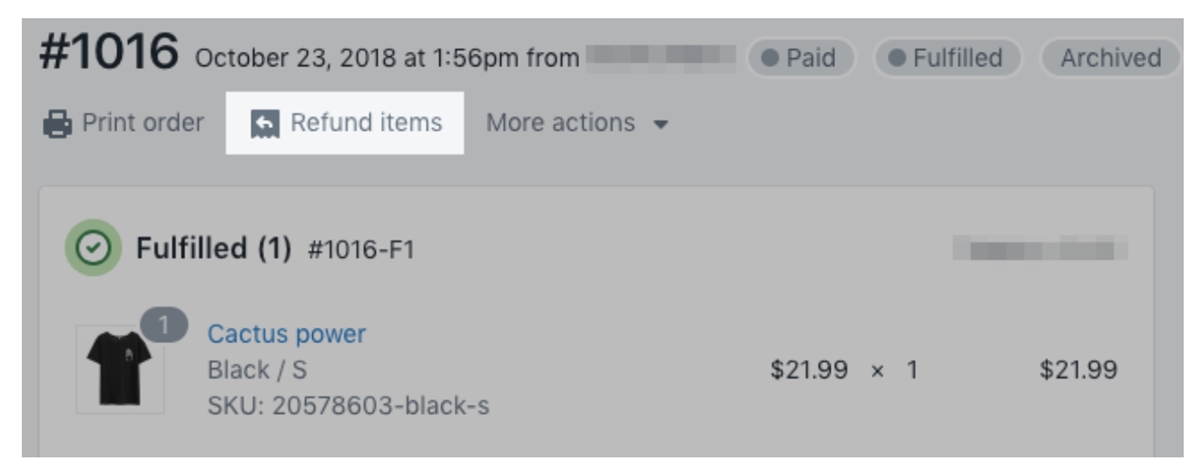Click the printer icon beside Print order
This screenshot has width=1200, height=470.
57,124
